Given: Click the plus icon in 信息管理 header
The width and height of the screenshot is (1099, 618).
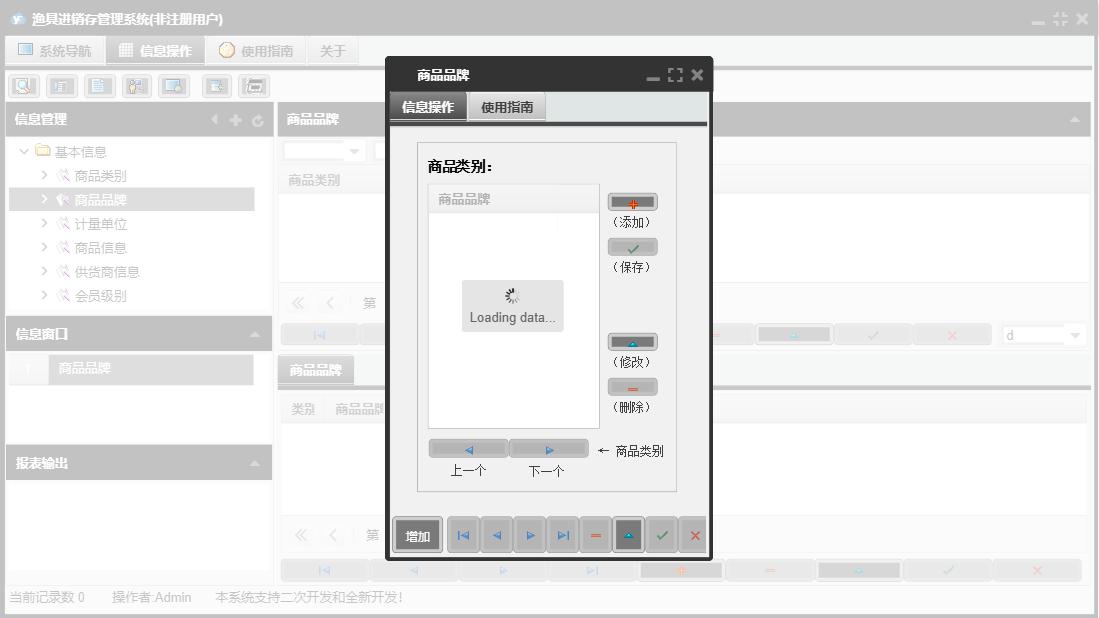Looking at the screenshot, I should (x=236, y=121).
